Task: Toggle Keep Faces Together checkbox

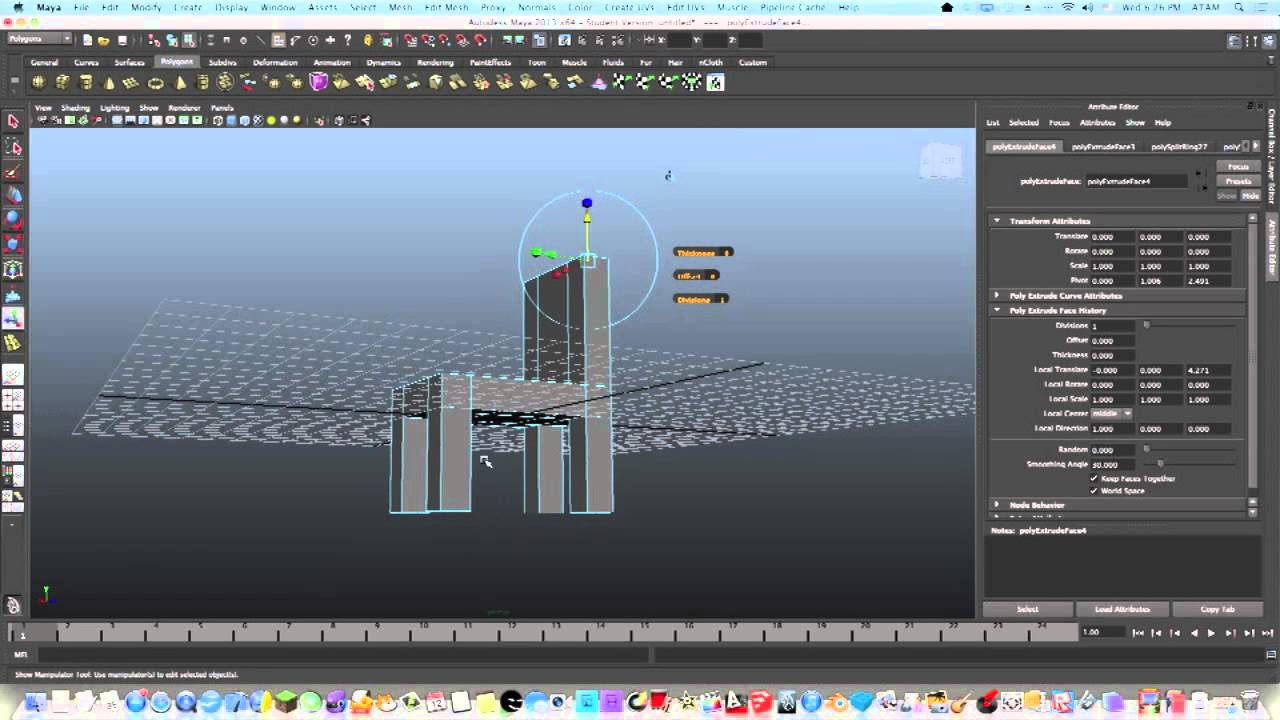Action: [1094, 478]
